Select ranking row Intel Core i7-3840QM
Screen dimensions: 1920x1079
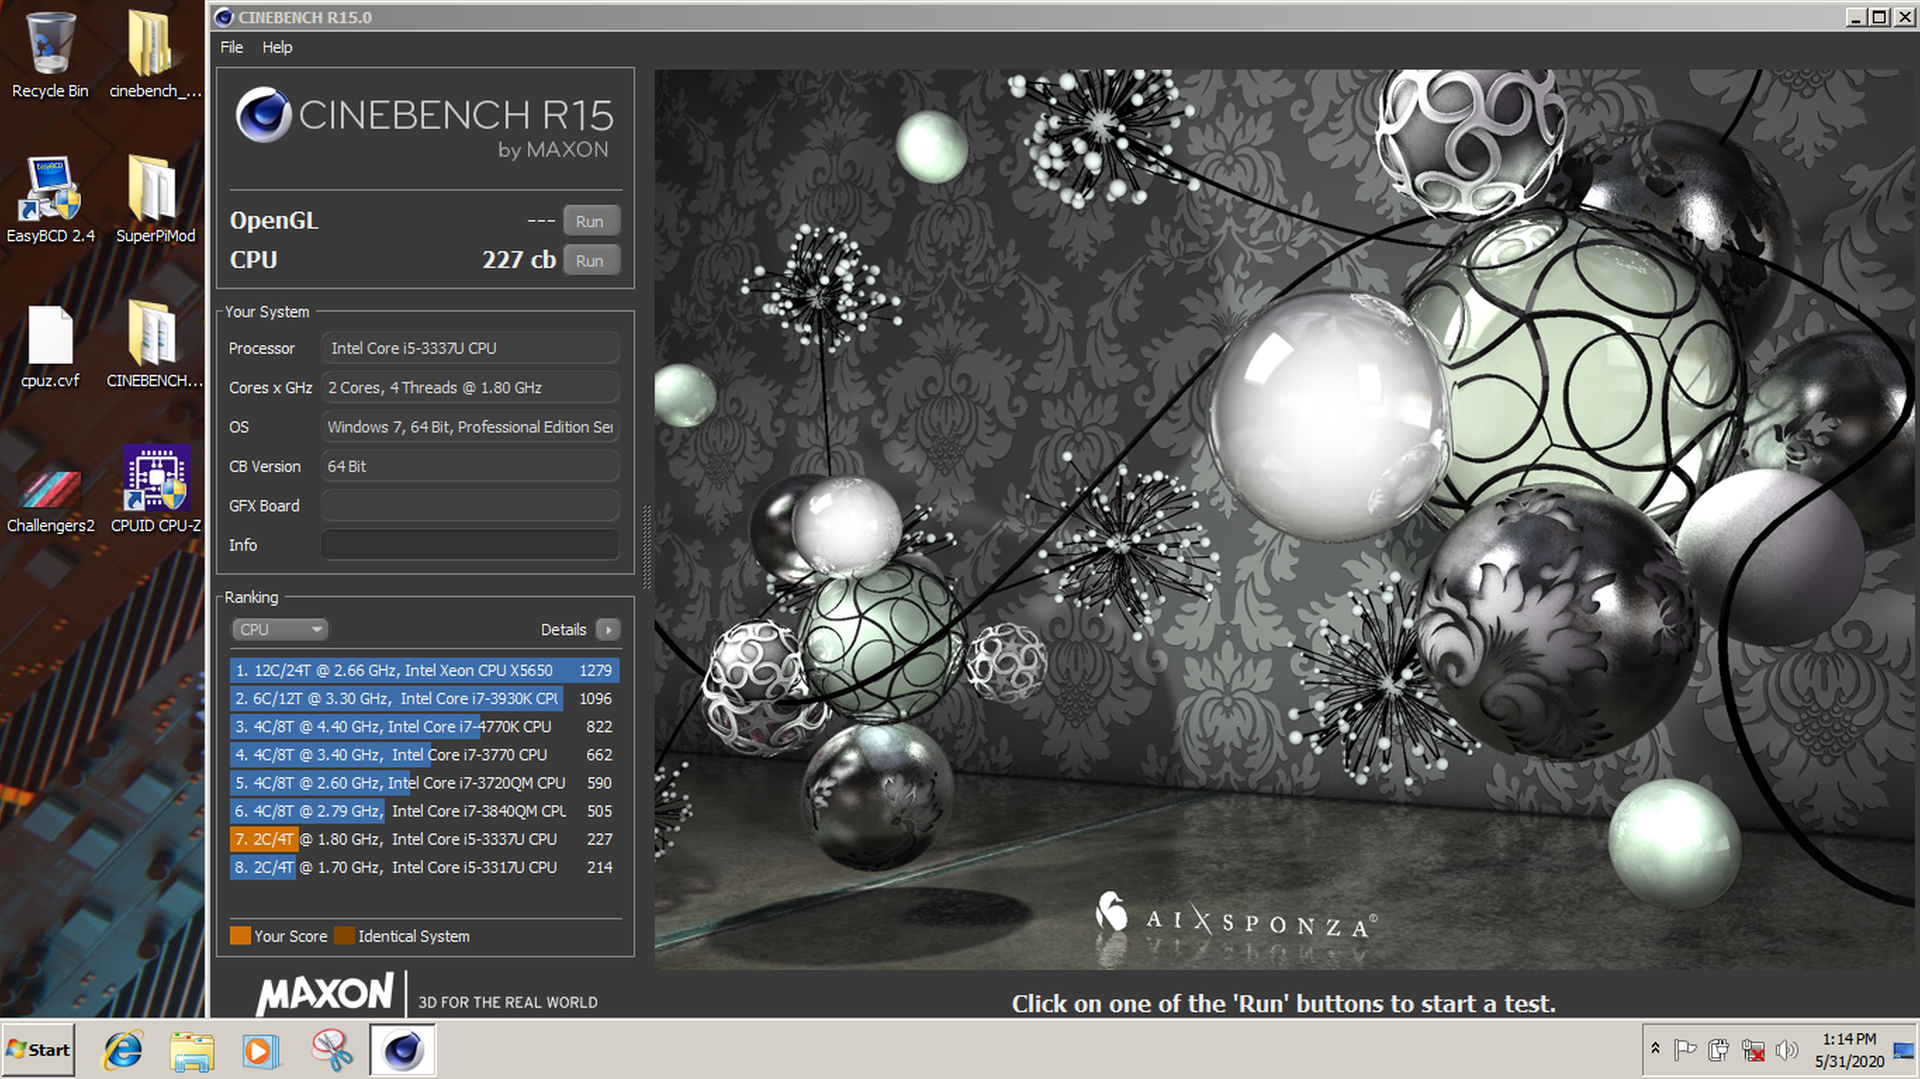[x=425, y=811]
